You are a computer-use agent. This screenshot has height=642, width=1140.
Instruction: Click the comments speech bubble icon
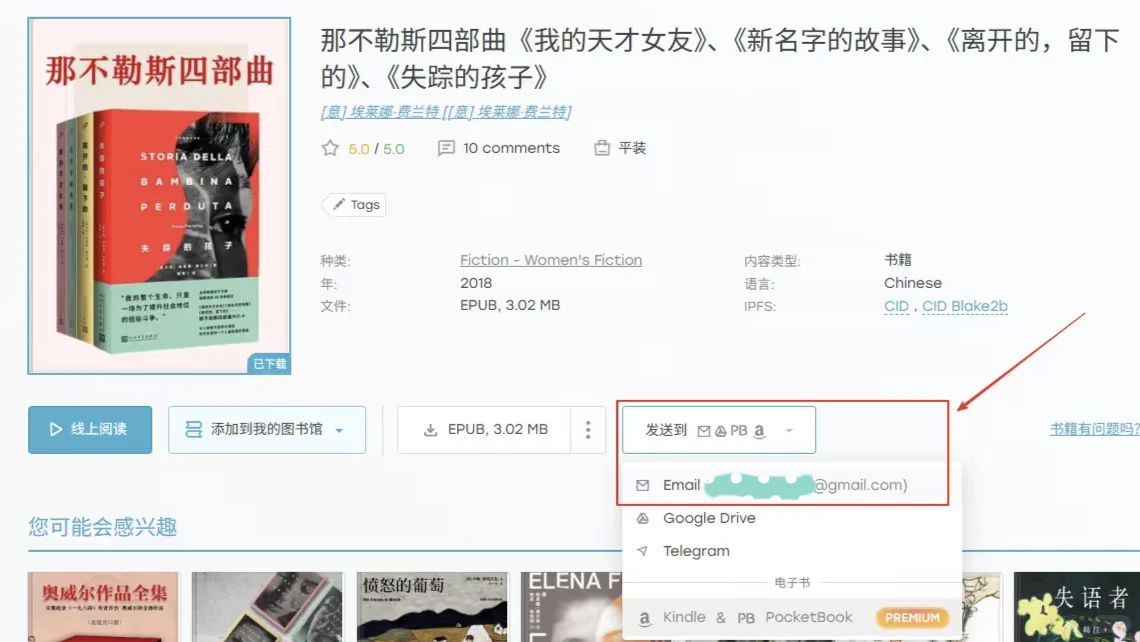coord(446,148)
